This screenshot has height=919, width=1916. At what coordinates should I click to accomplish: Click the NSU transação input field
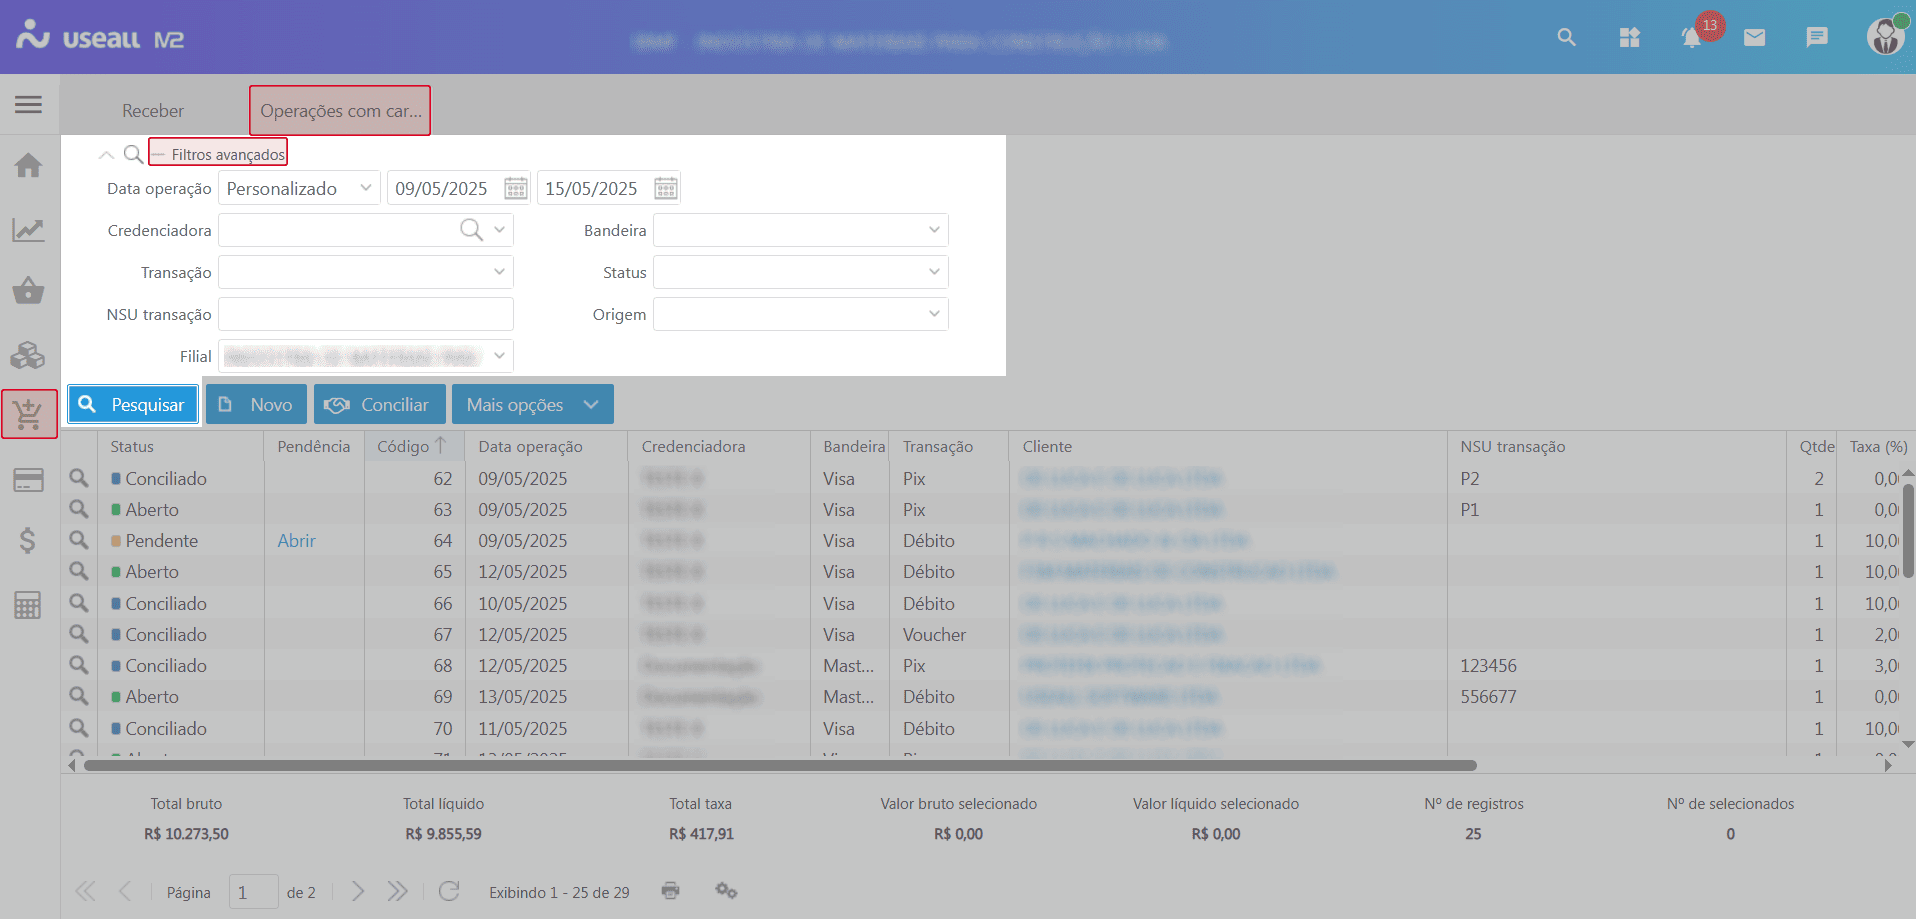tap(365, 315)
